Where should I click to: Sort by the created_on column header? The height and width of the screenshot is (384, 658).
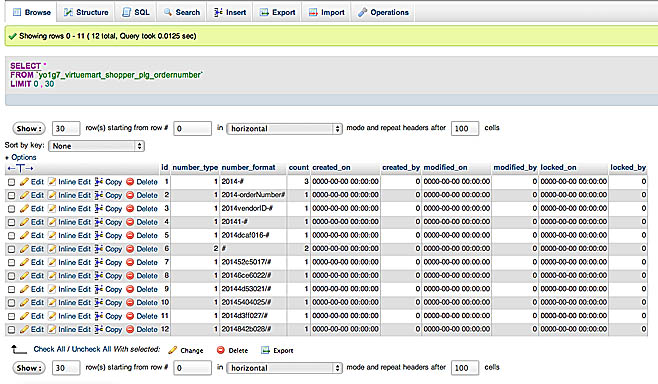332,167
